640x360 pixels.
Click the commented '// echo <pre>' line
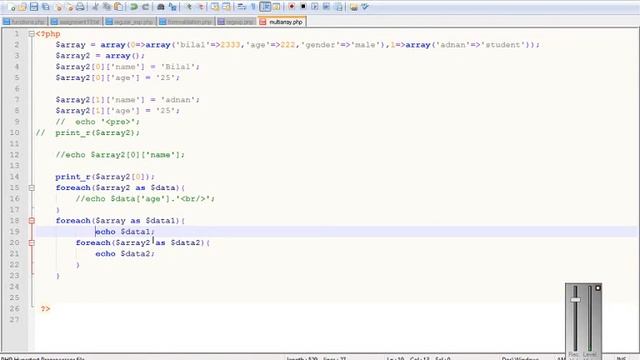click(x=98, y=122)
